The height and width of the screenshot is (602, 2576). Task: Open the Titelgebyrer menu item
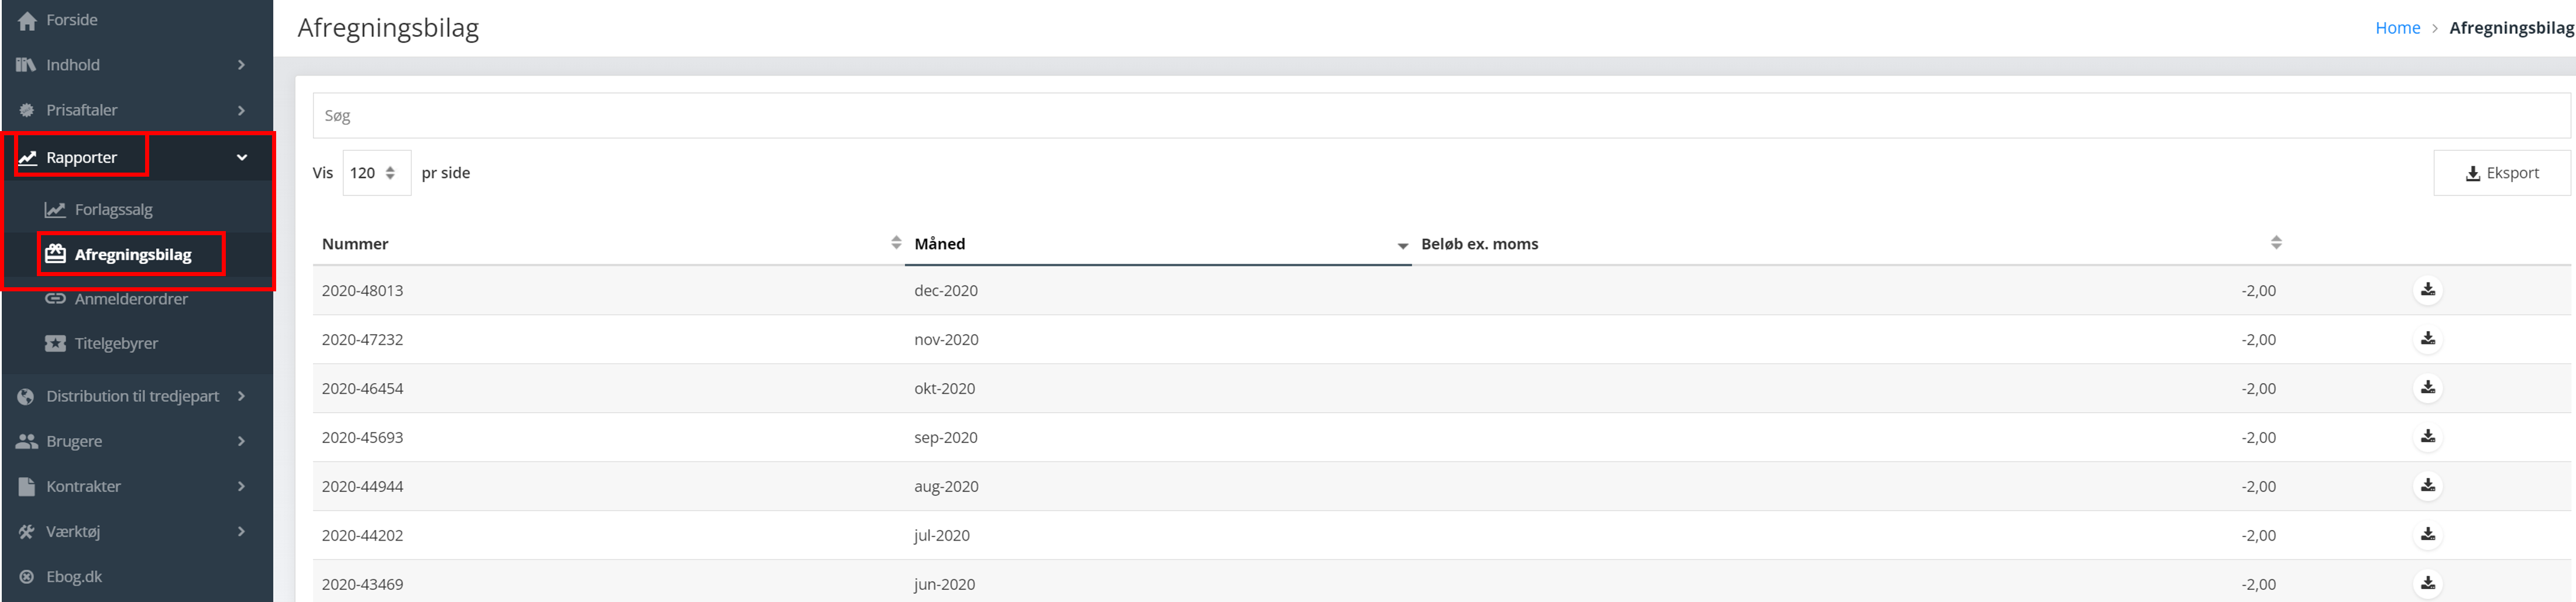(116, 344)
